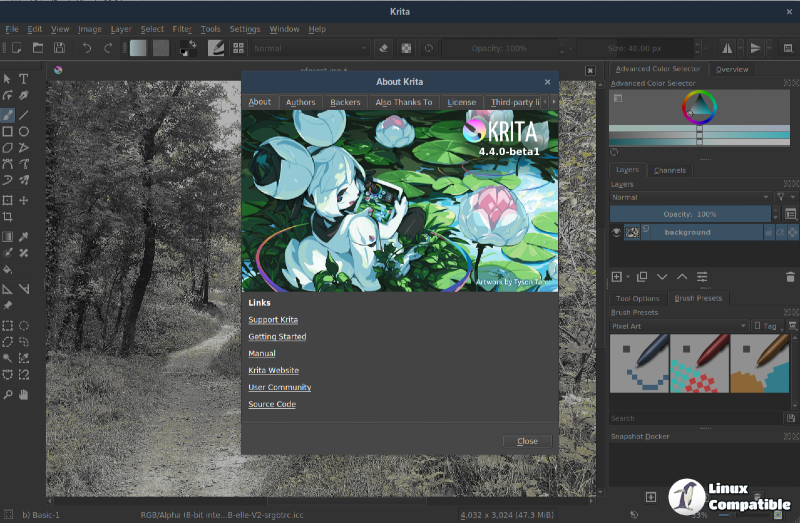Click the Undo arrow in the toolbar
This screenshot has width=800, height=523.
point(87,47)
